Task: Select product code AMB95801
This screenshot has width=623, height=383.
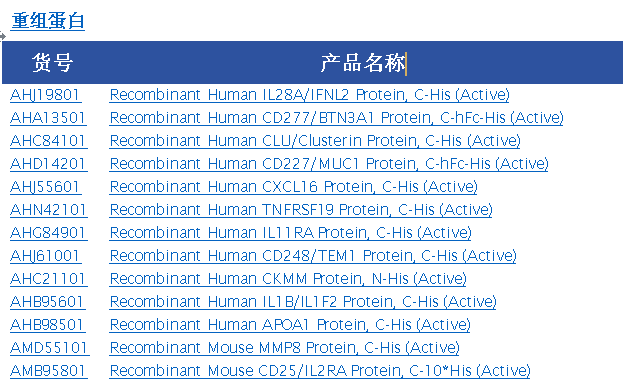Action: click(49, 371)
